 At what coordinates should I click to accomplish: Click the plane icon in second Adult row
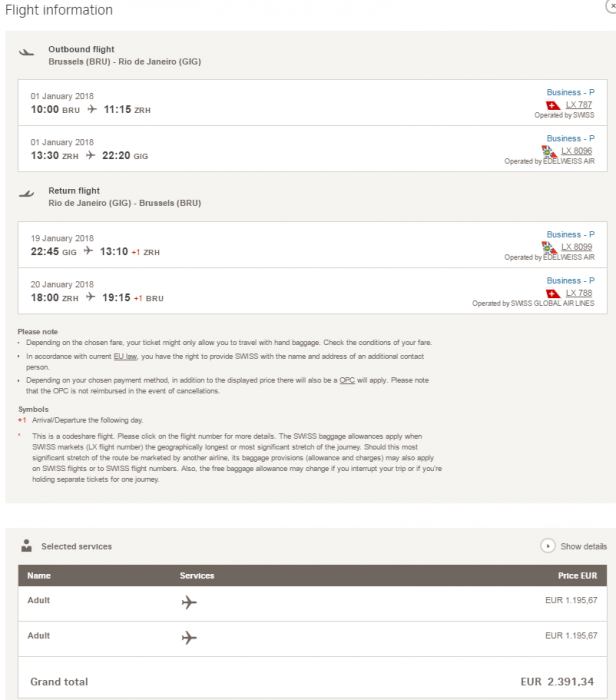point(189,637)
